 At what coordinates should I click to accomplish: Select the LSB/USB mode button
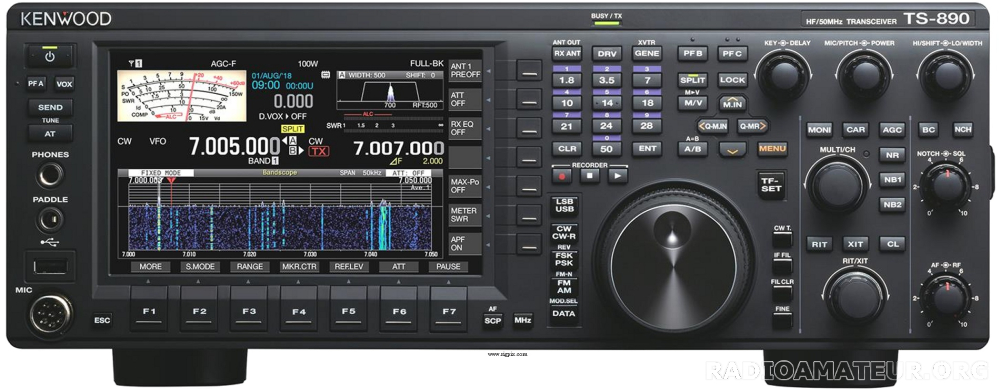[x=564, y=205]
